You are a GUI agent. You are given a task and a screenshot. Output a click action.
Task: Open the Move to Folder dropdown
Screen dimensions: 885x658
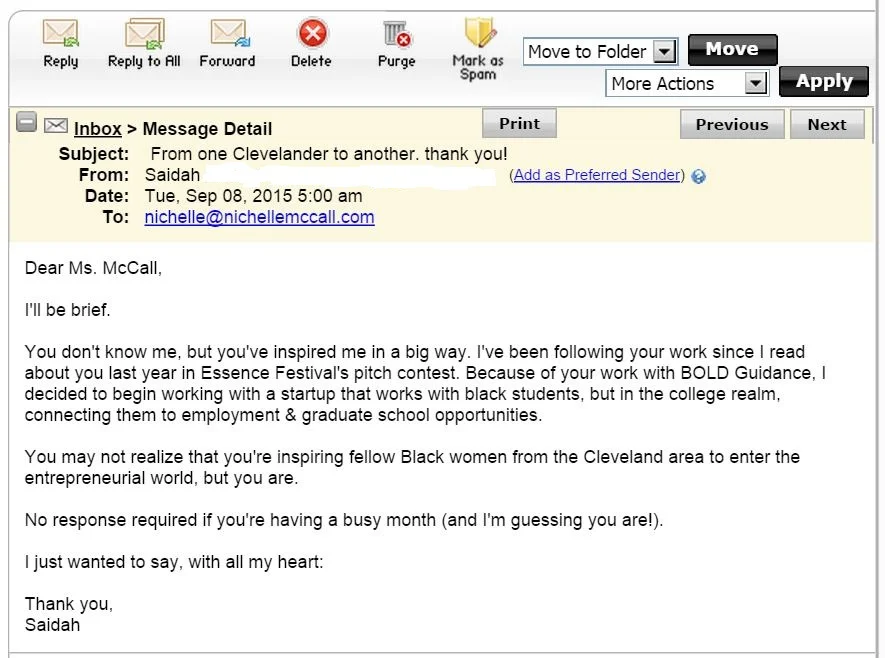[664, 51]
